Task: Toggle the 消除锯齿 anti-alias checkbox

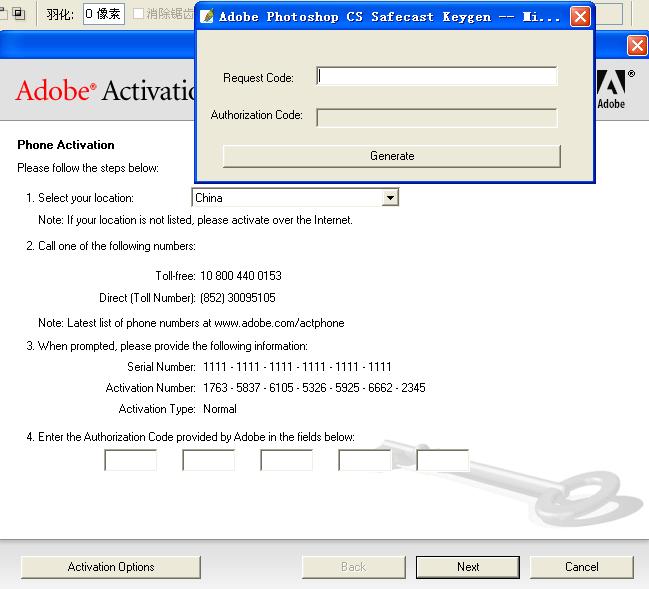Action: (138, 14)
